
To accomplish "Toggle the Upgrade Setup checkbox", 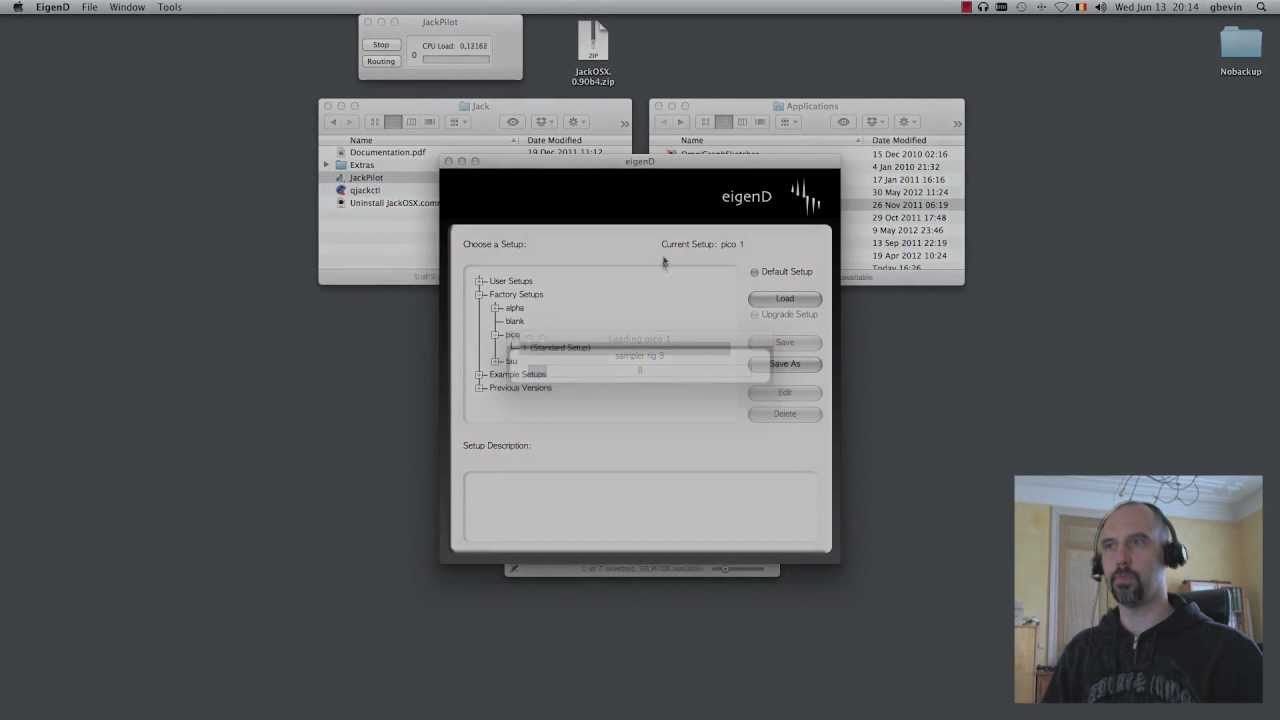I will coord(755,315).
